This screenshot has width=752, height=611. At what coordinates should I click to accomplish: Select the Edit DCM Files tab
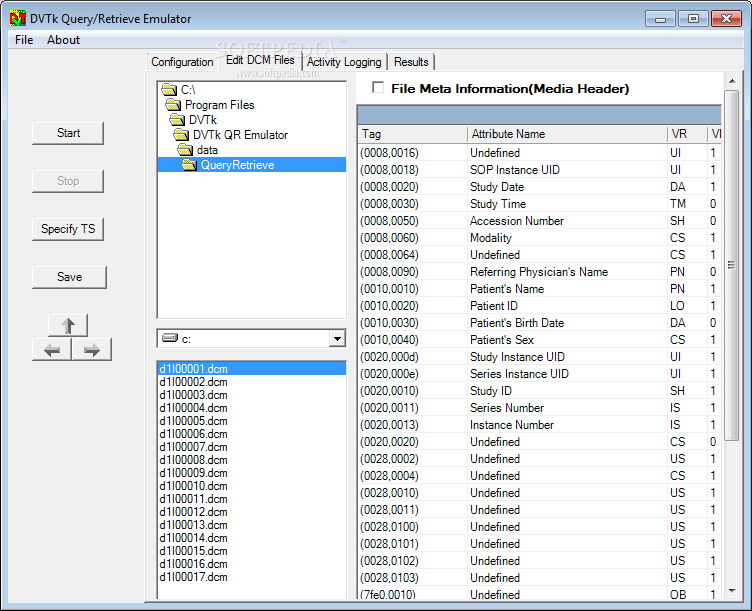[x=260, y=60]
